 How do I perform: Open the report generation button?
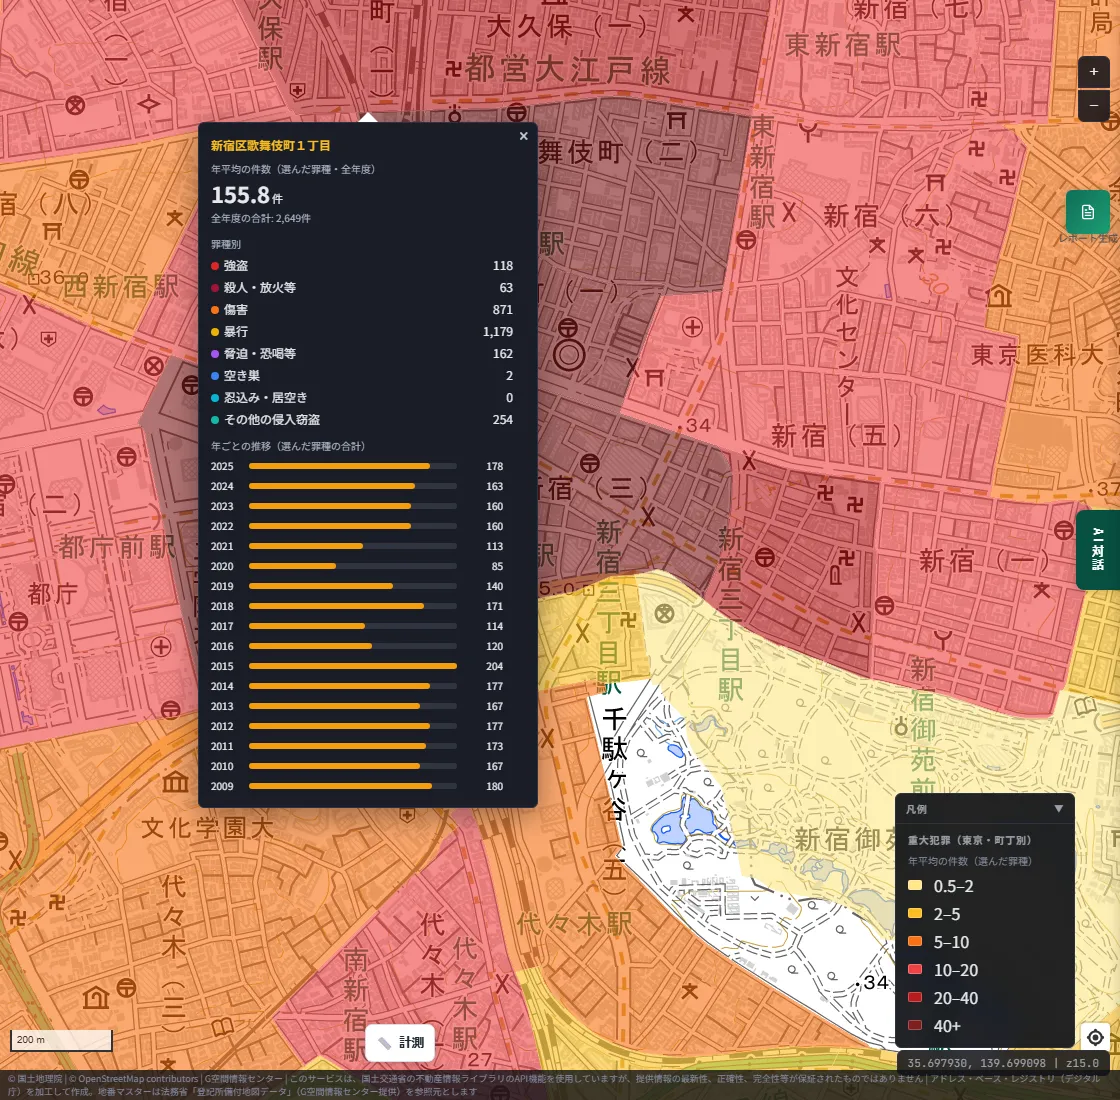tap(1088, 212)
